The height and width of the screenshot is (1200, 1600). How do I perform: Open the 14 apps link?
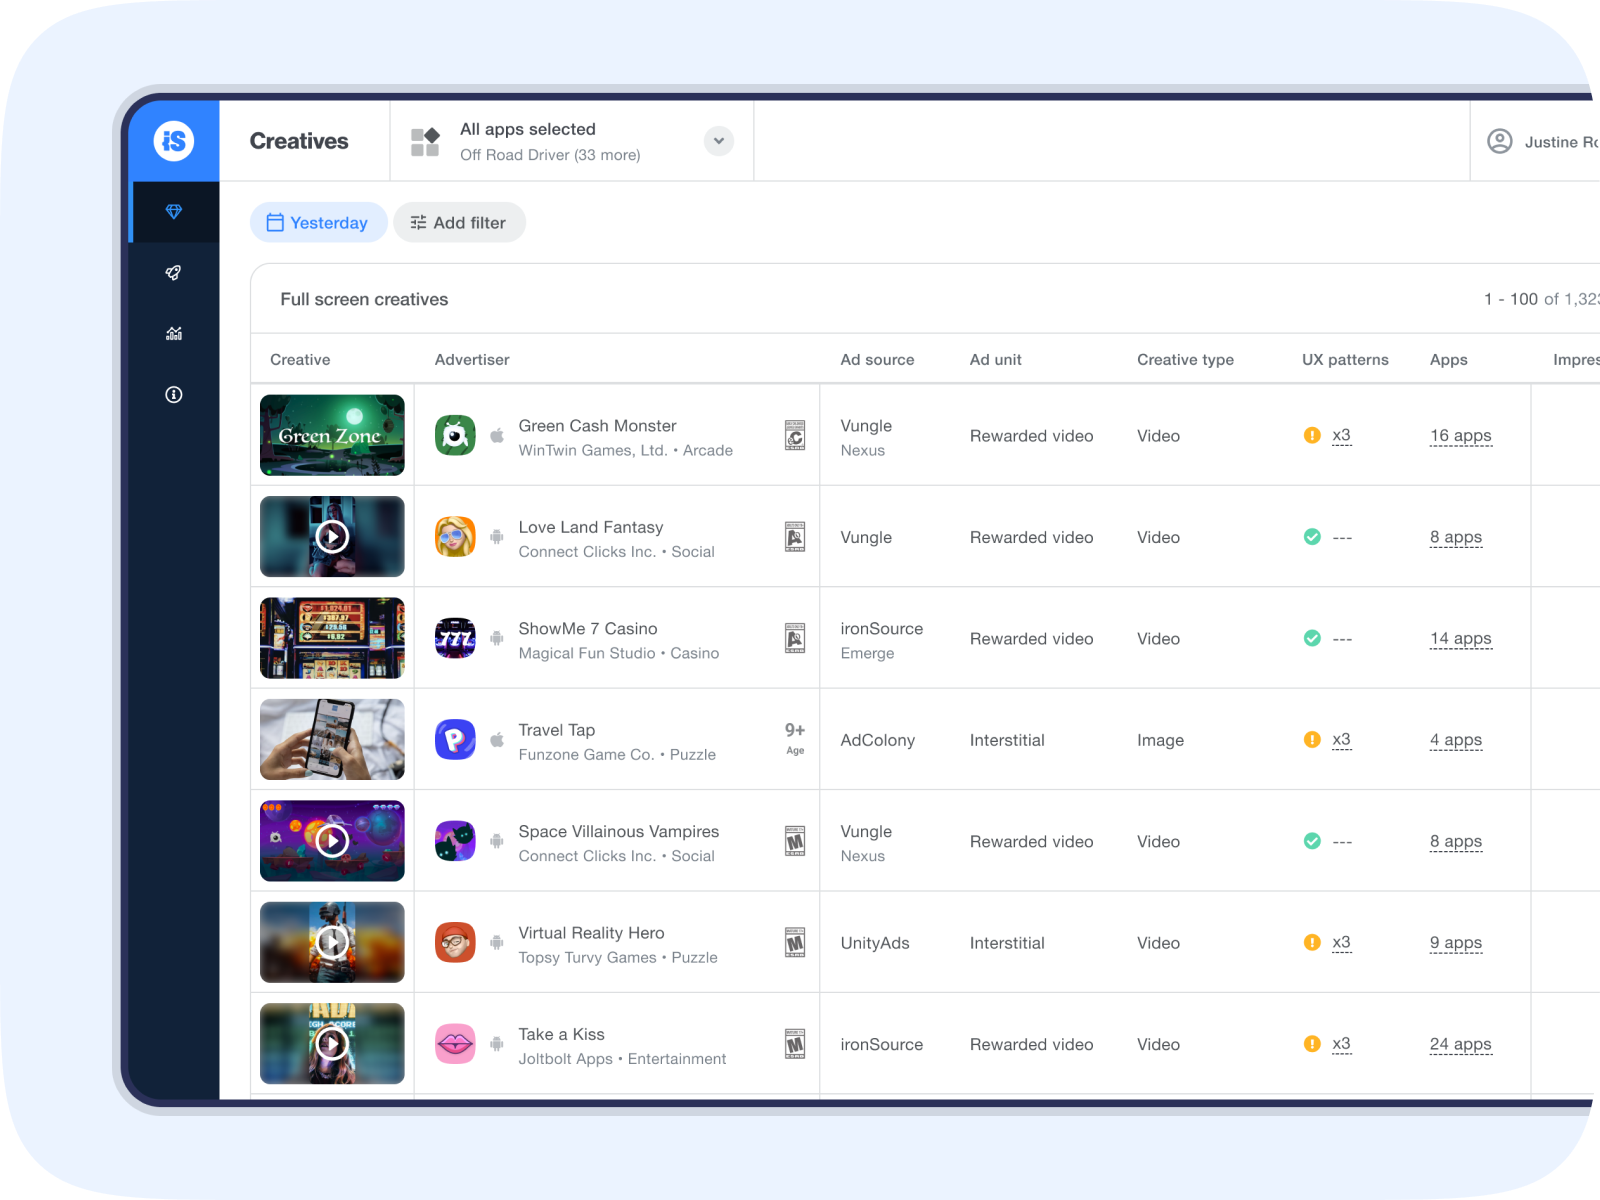[1460, 638]
